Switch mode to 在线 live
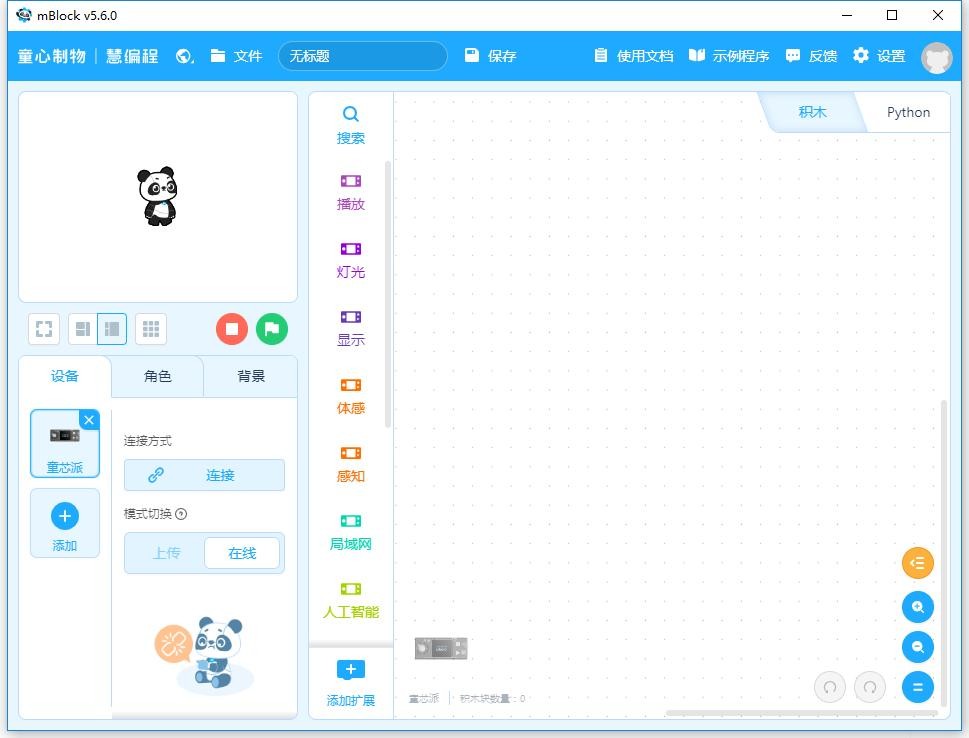The width and height of the screenshot is (969, 738). (242, 553)
